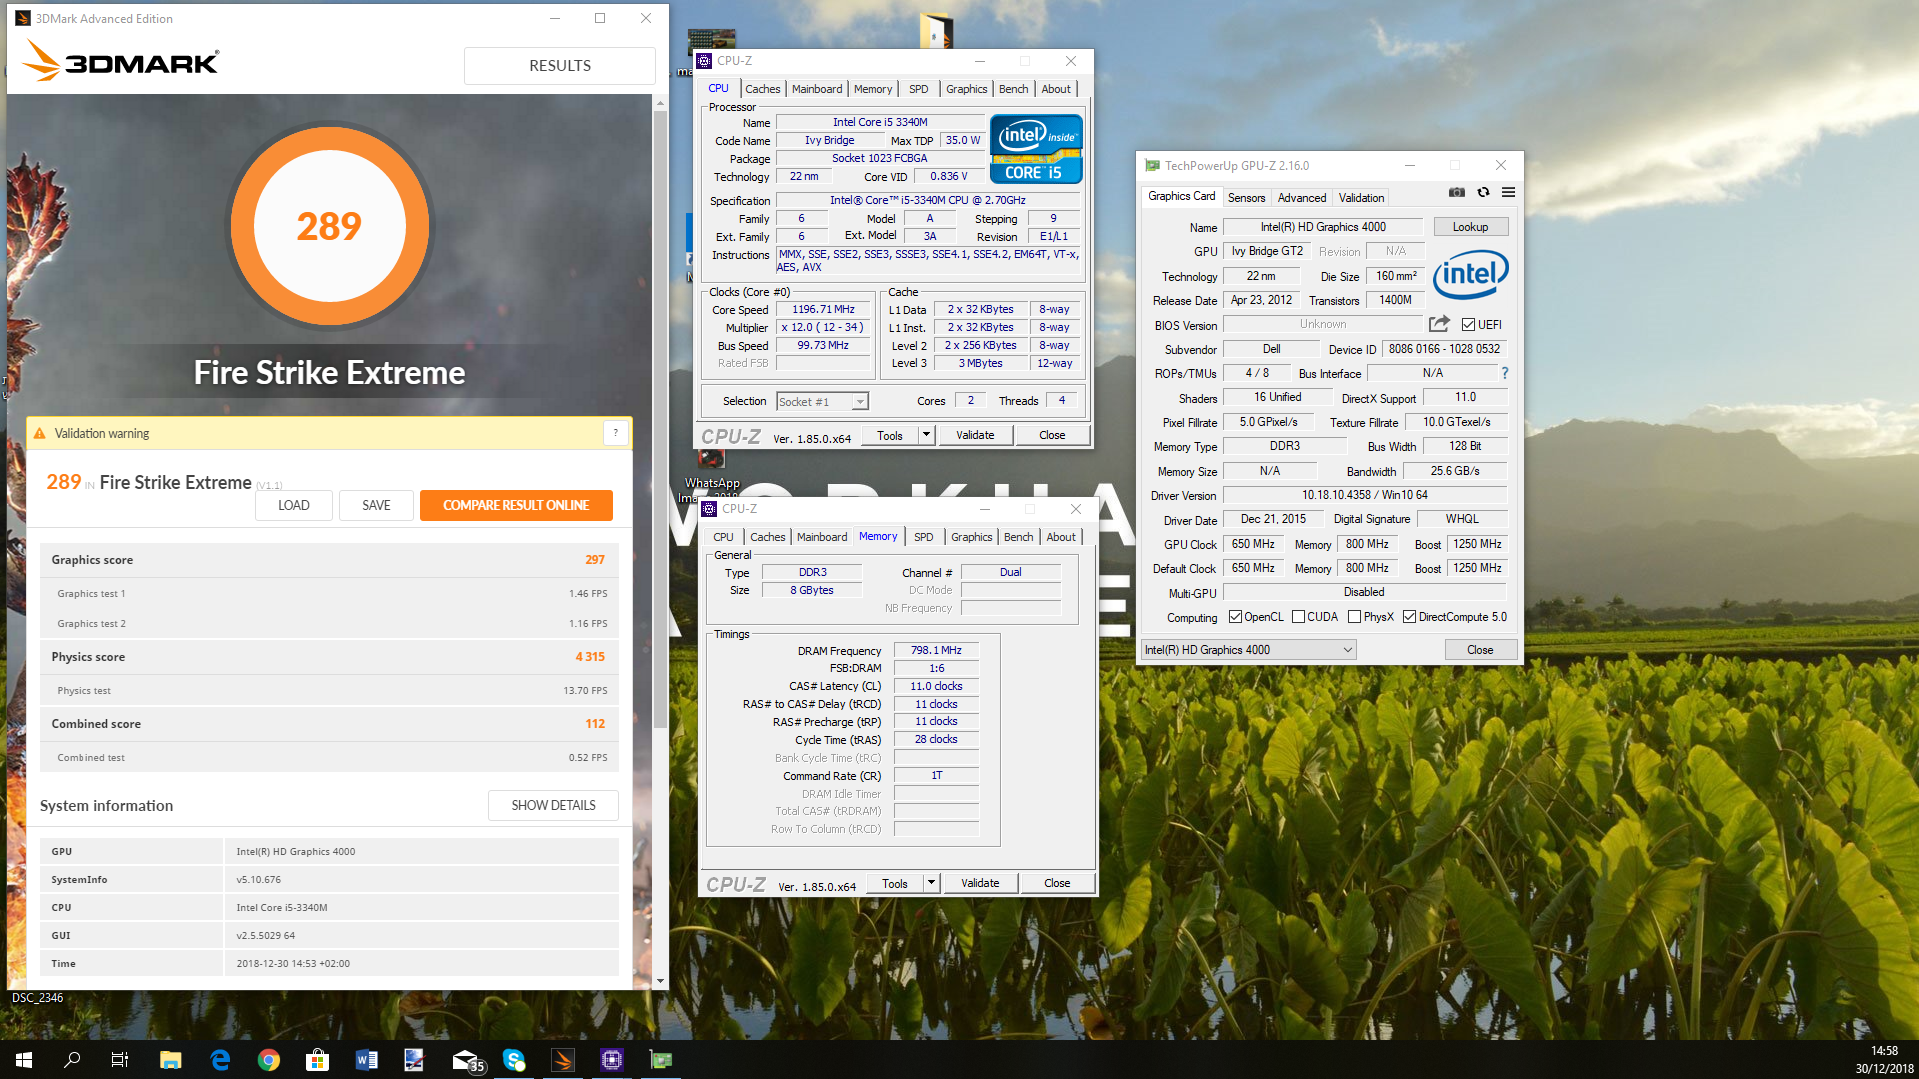
Task: Click 3DMark scrollbar down arrow
Action: point(660,982)
